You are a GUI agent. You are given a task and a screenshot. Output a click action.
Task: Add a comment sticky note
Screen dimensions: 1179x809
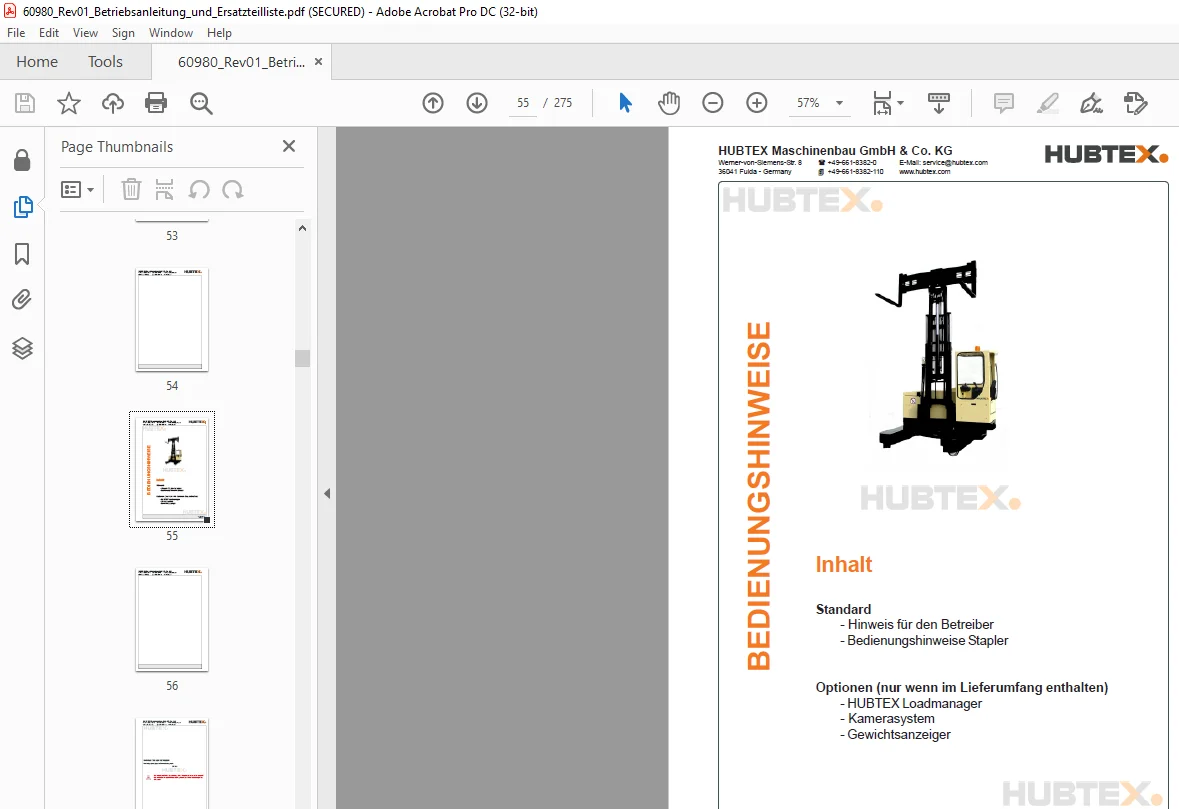(x=1004, y=103)
